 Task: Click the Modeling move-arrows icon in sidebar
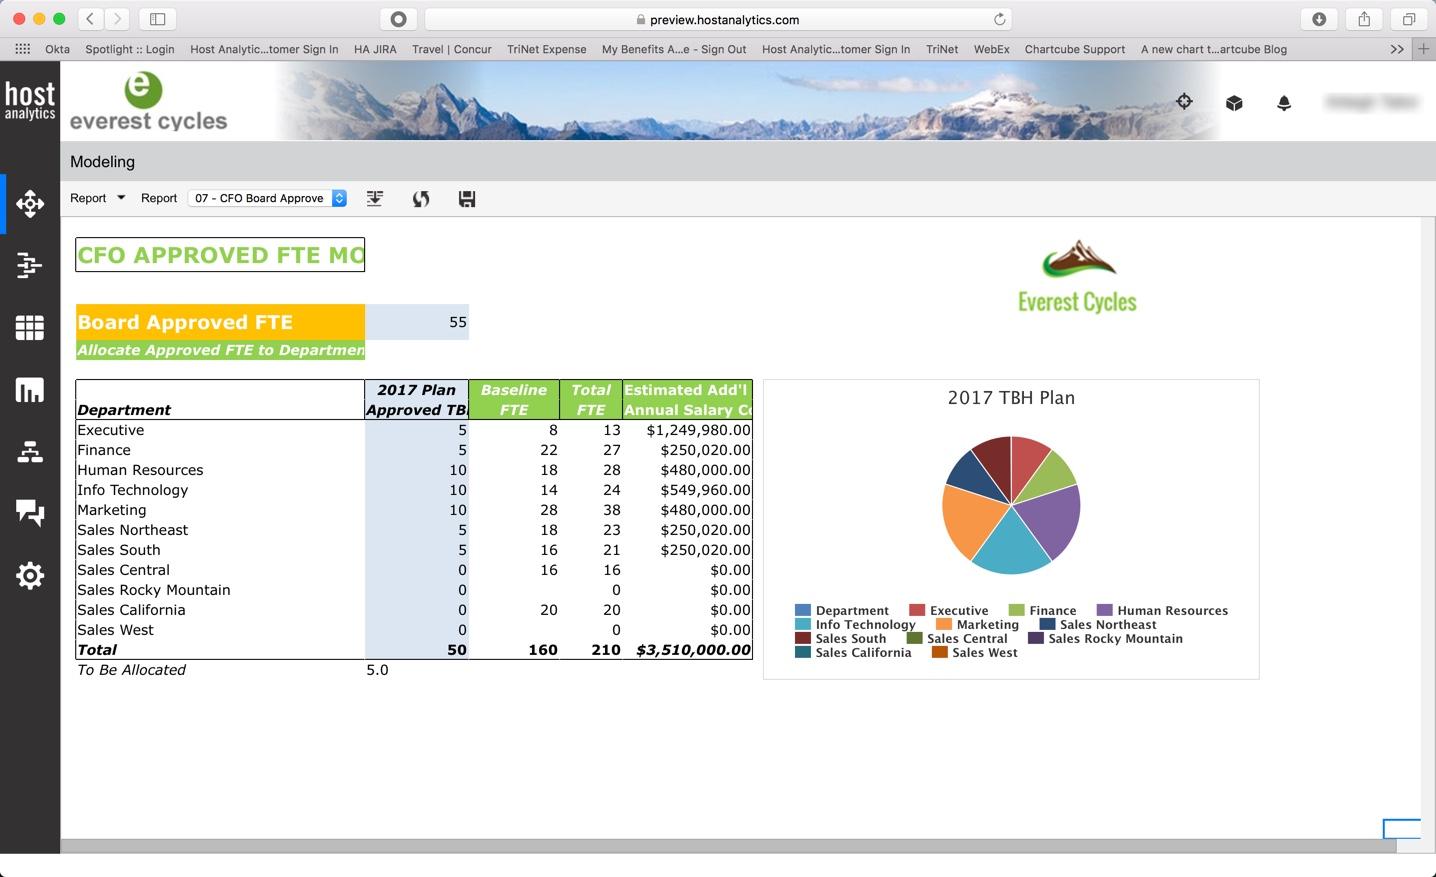click(30, 204)
